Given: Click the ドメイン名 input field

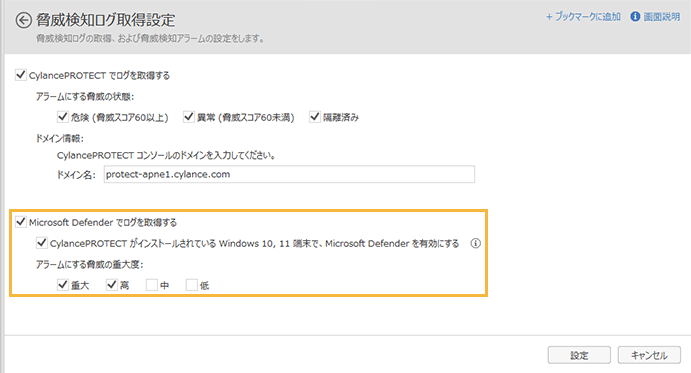Looking at the screenshot, I should coord(289,174).
